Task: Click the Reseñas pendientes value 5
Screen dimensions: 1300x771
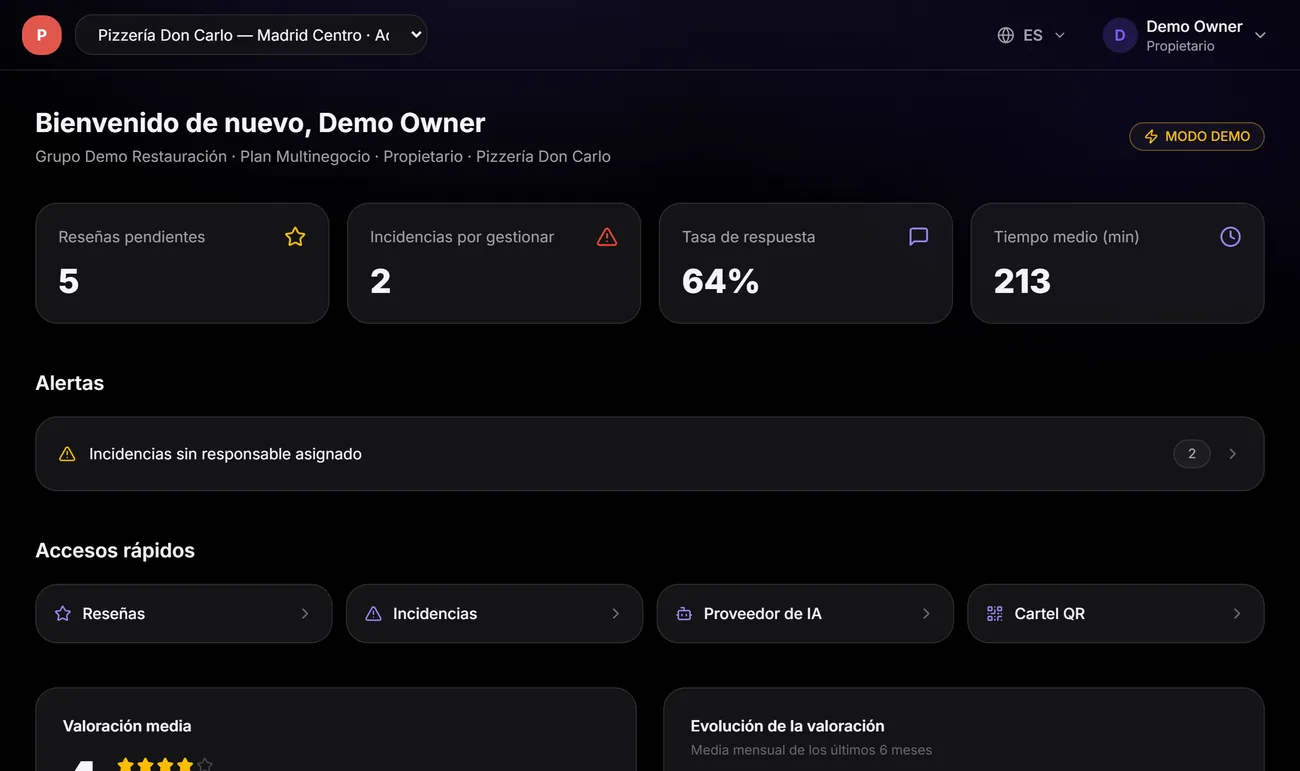Action: pos(69,282)
